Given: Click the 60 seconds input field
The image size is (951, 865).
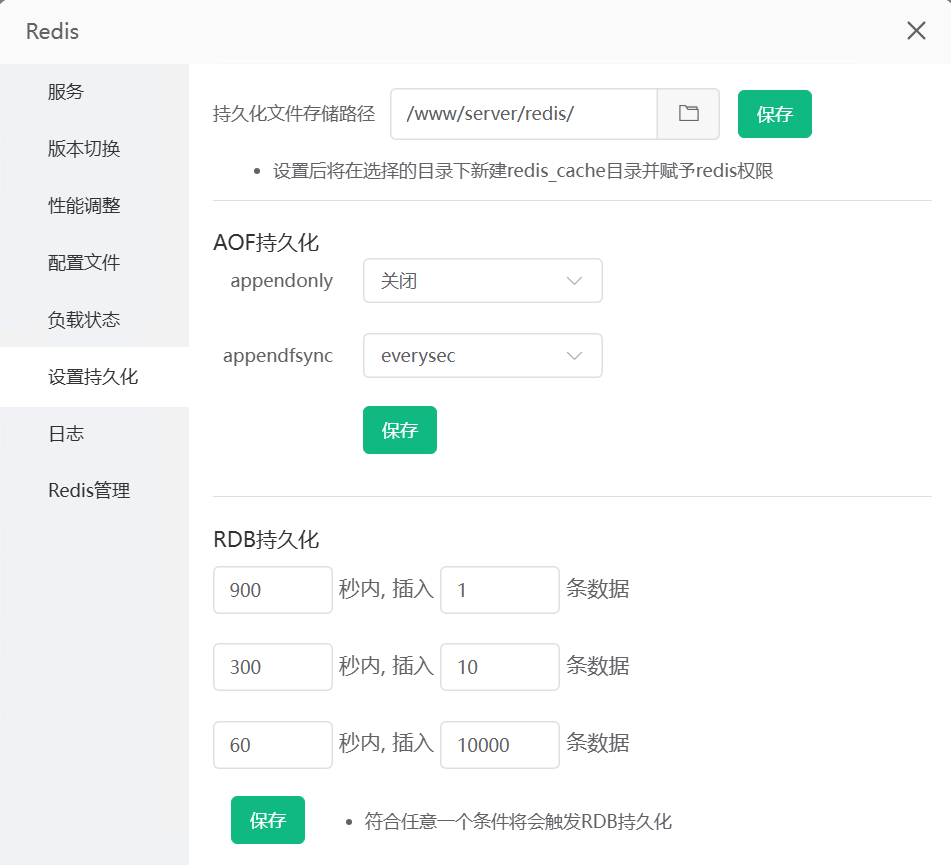Looking at the screenshot, I should [x=273, y=745].
